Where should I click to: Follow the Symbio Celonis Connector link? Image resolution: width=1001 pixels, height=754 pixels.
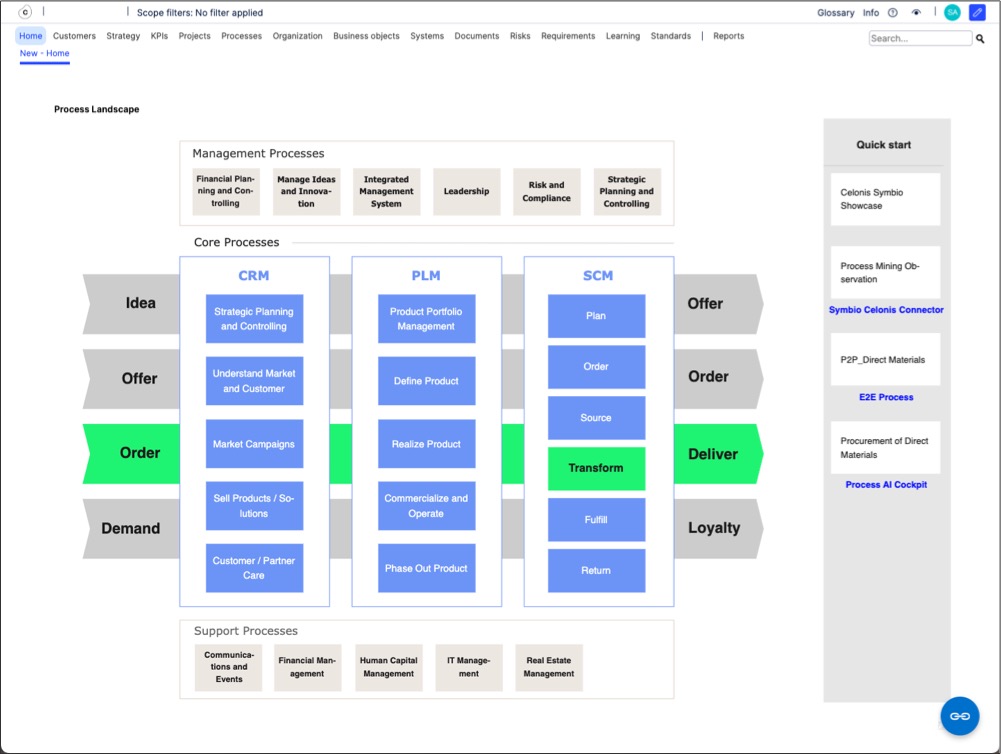coord(886,310)
